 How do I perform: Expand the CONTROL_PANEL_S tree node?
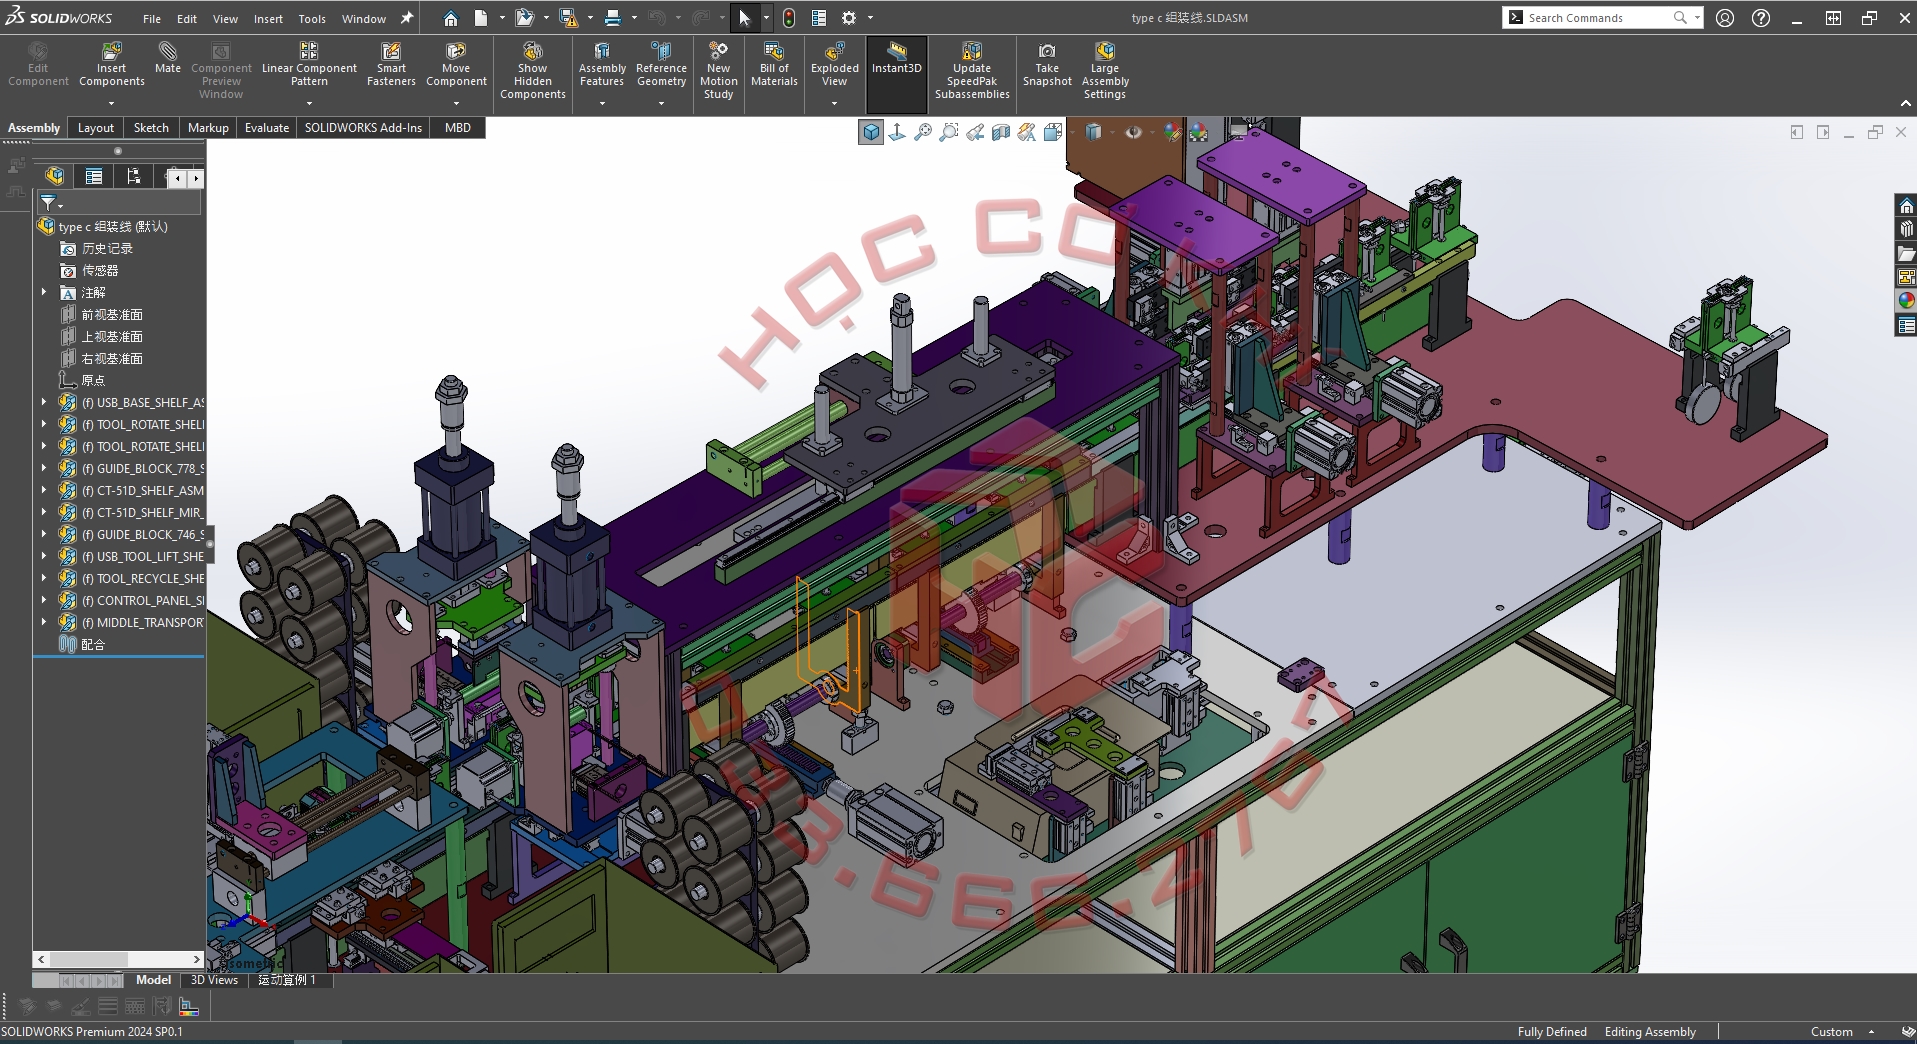[x=44, y=601]
